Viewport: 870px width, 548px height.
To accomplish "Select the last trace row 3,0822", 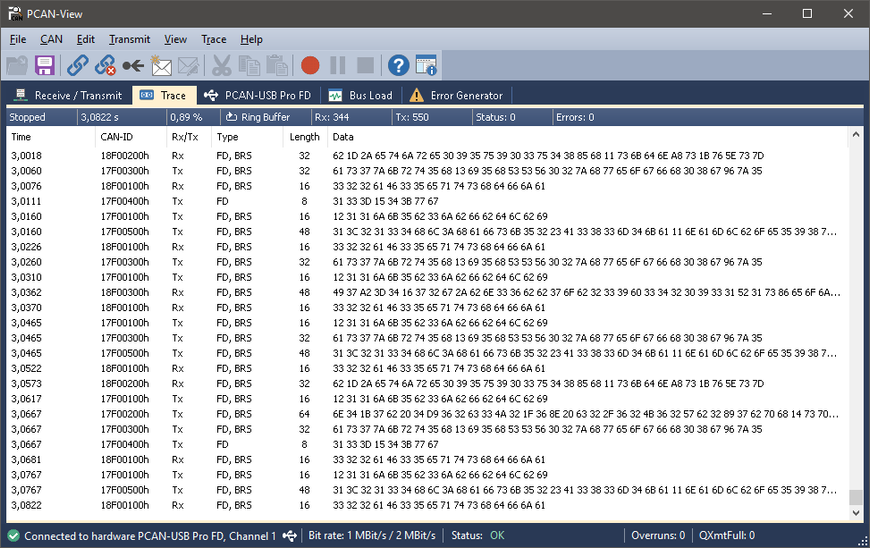I will click(427, 505).
